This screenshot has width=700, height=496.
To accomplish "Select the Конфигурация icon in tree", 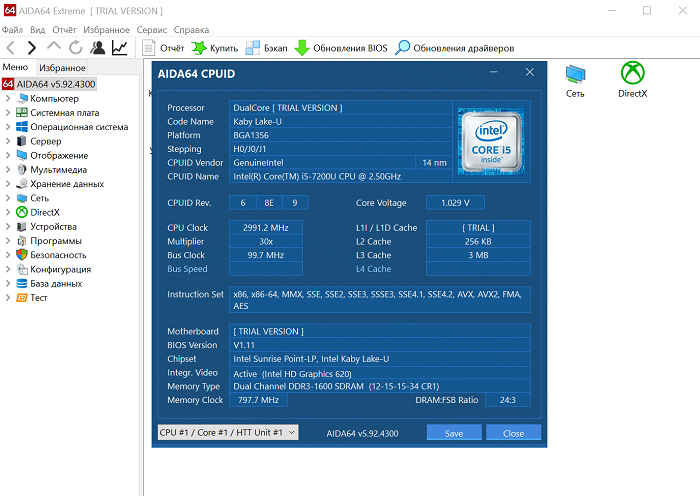I will [x=22, y=269].
